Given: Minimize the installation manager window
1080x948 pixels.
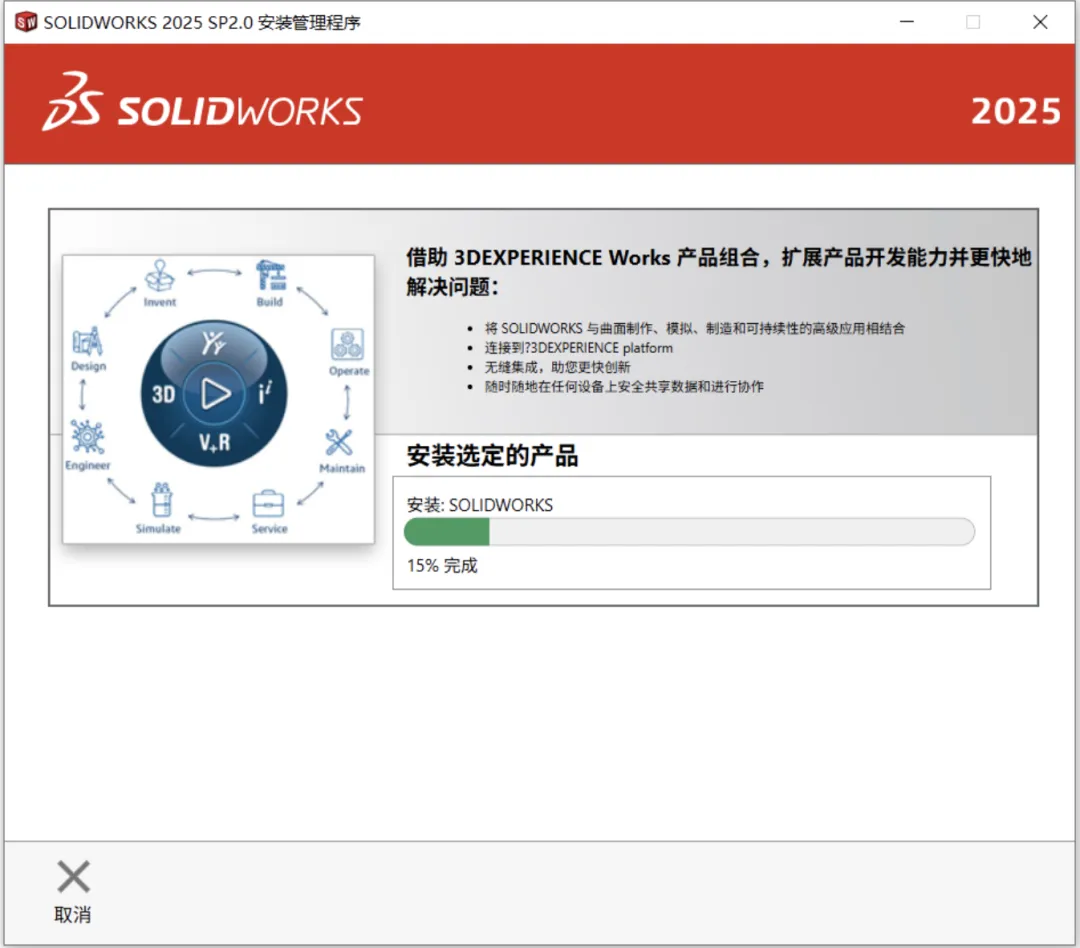Looking at the screenshot, I should pos(907,22).
